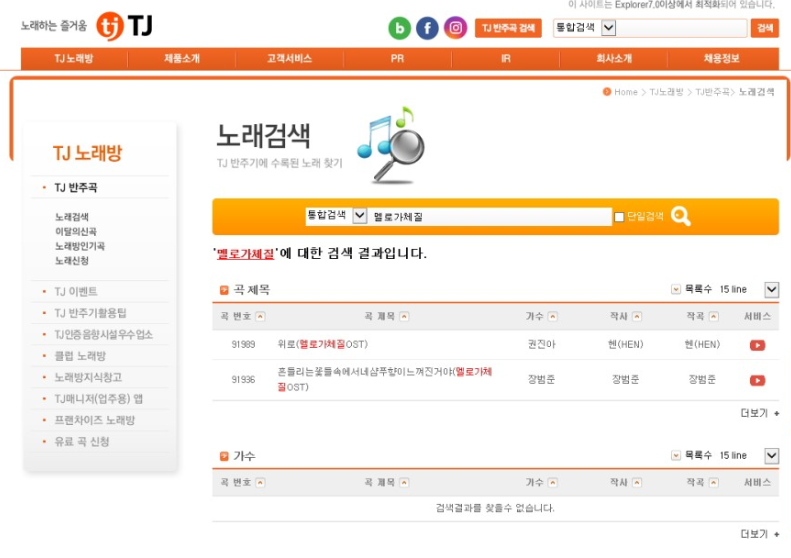The image size is (791, 558).
Task: Select sidebar TJ 반주곡 item
Action: click(x=76, y=188)
